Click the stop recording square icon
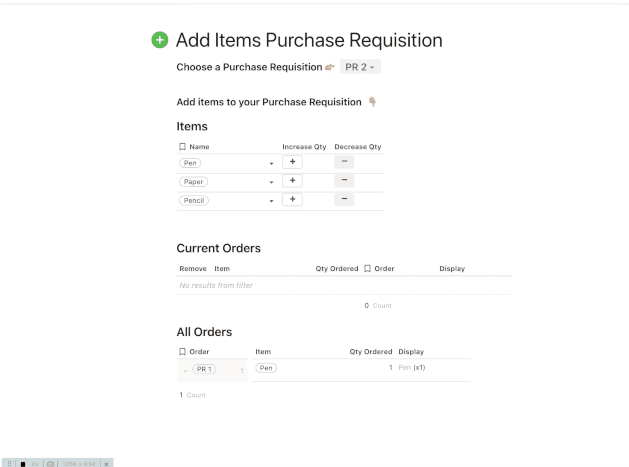 coord(22,463)
